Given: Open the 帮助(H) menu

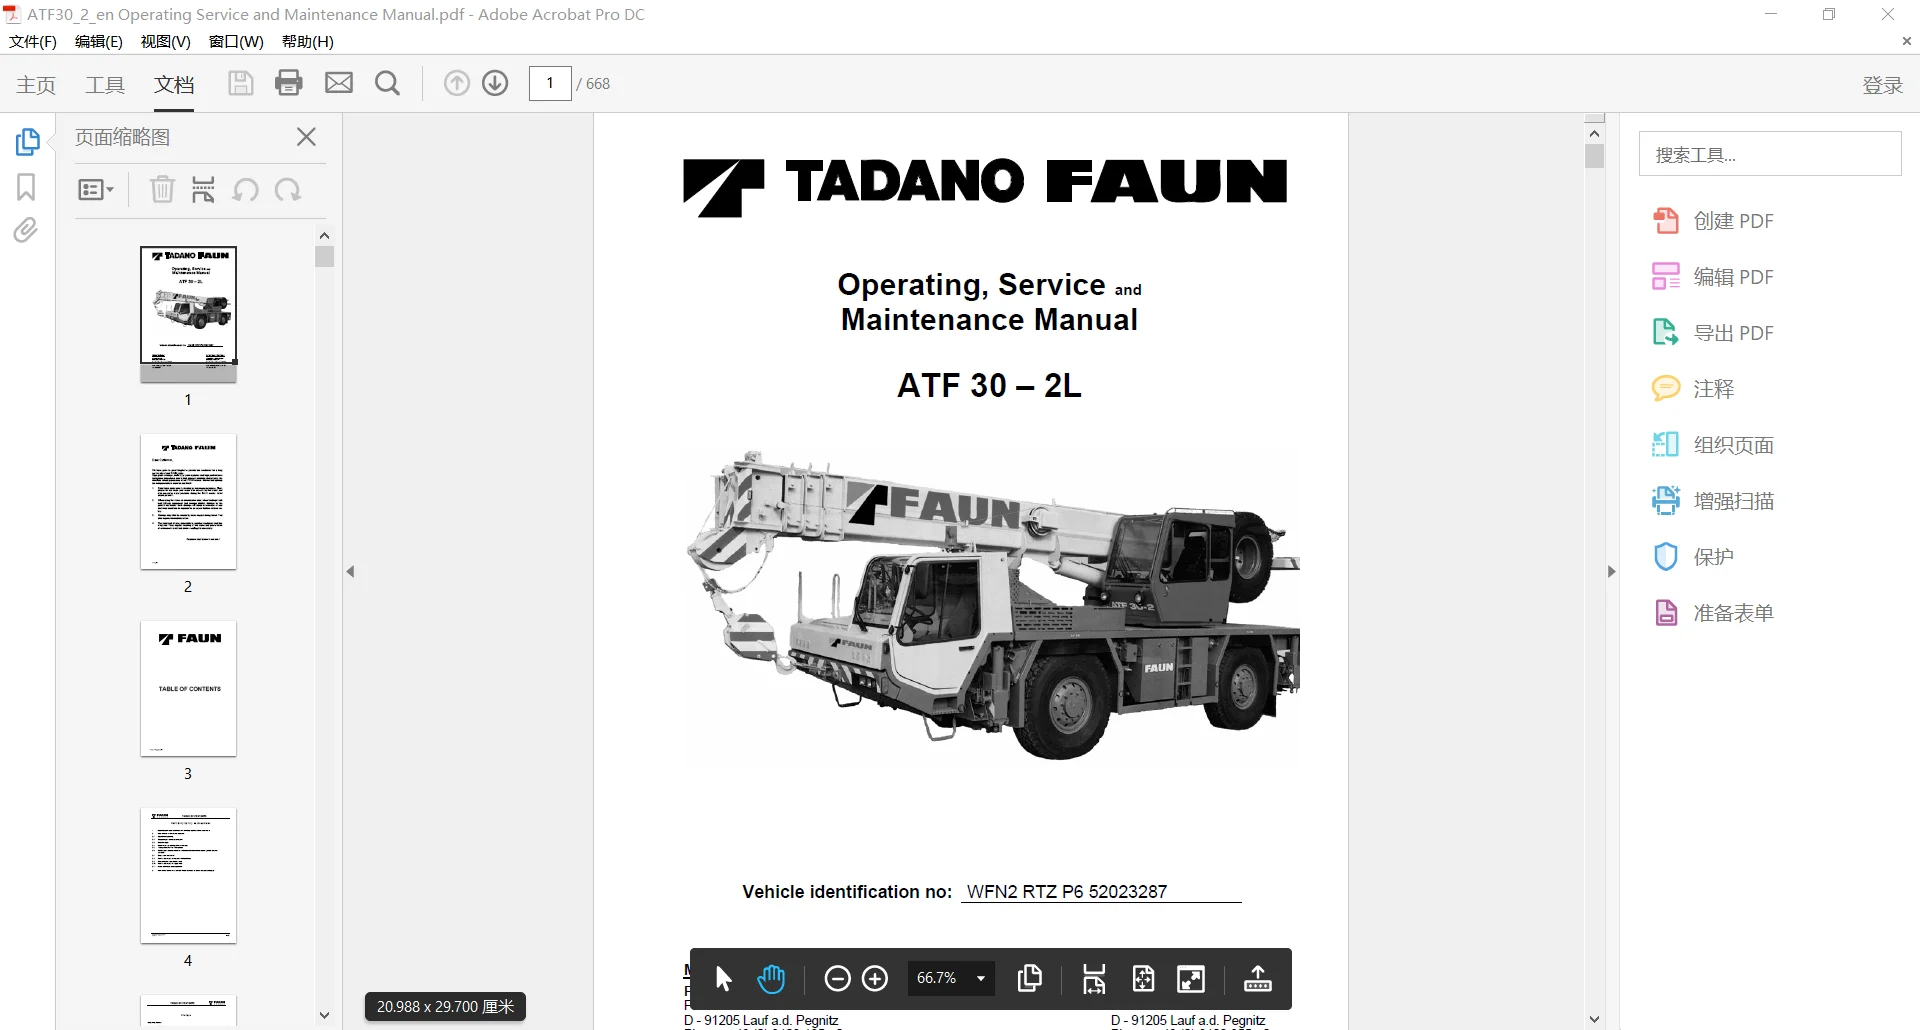Looking at the screenshot, I should tap(308, 42).
